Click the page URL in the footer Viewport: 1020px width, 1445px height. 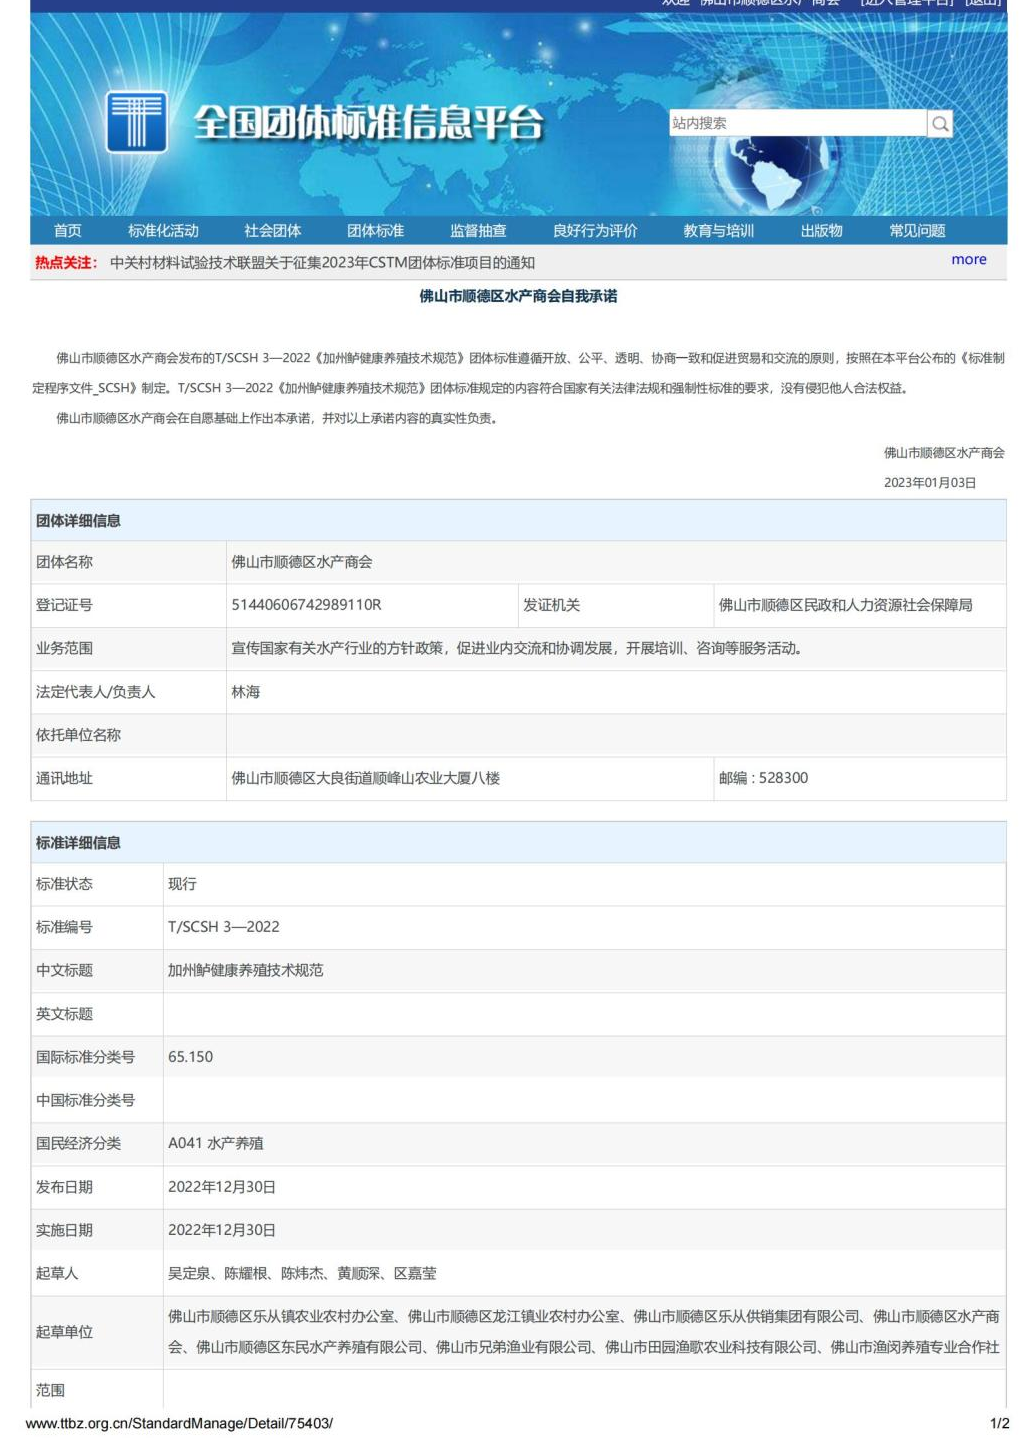coord(179,1423)
